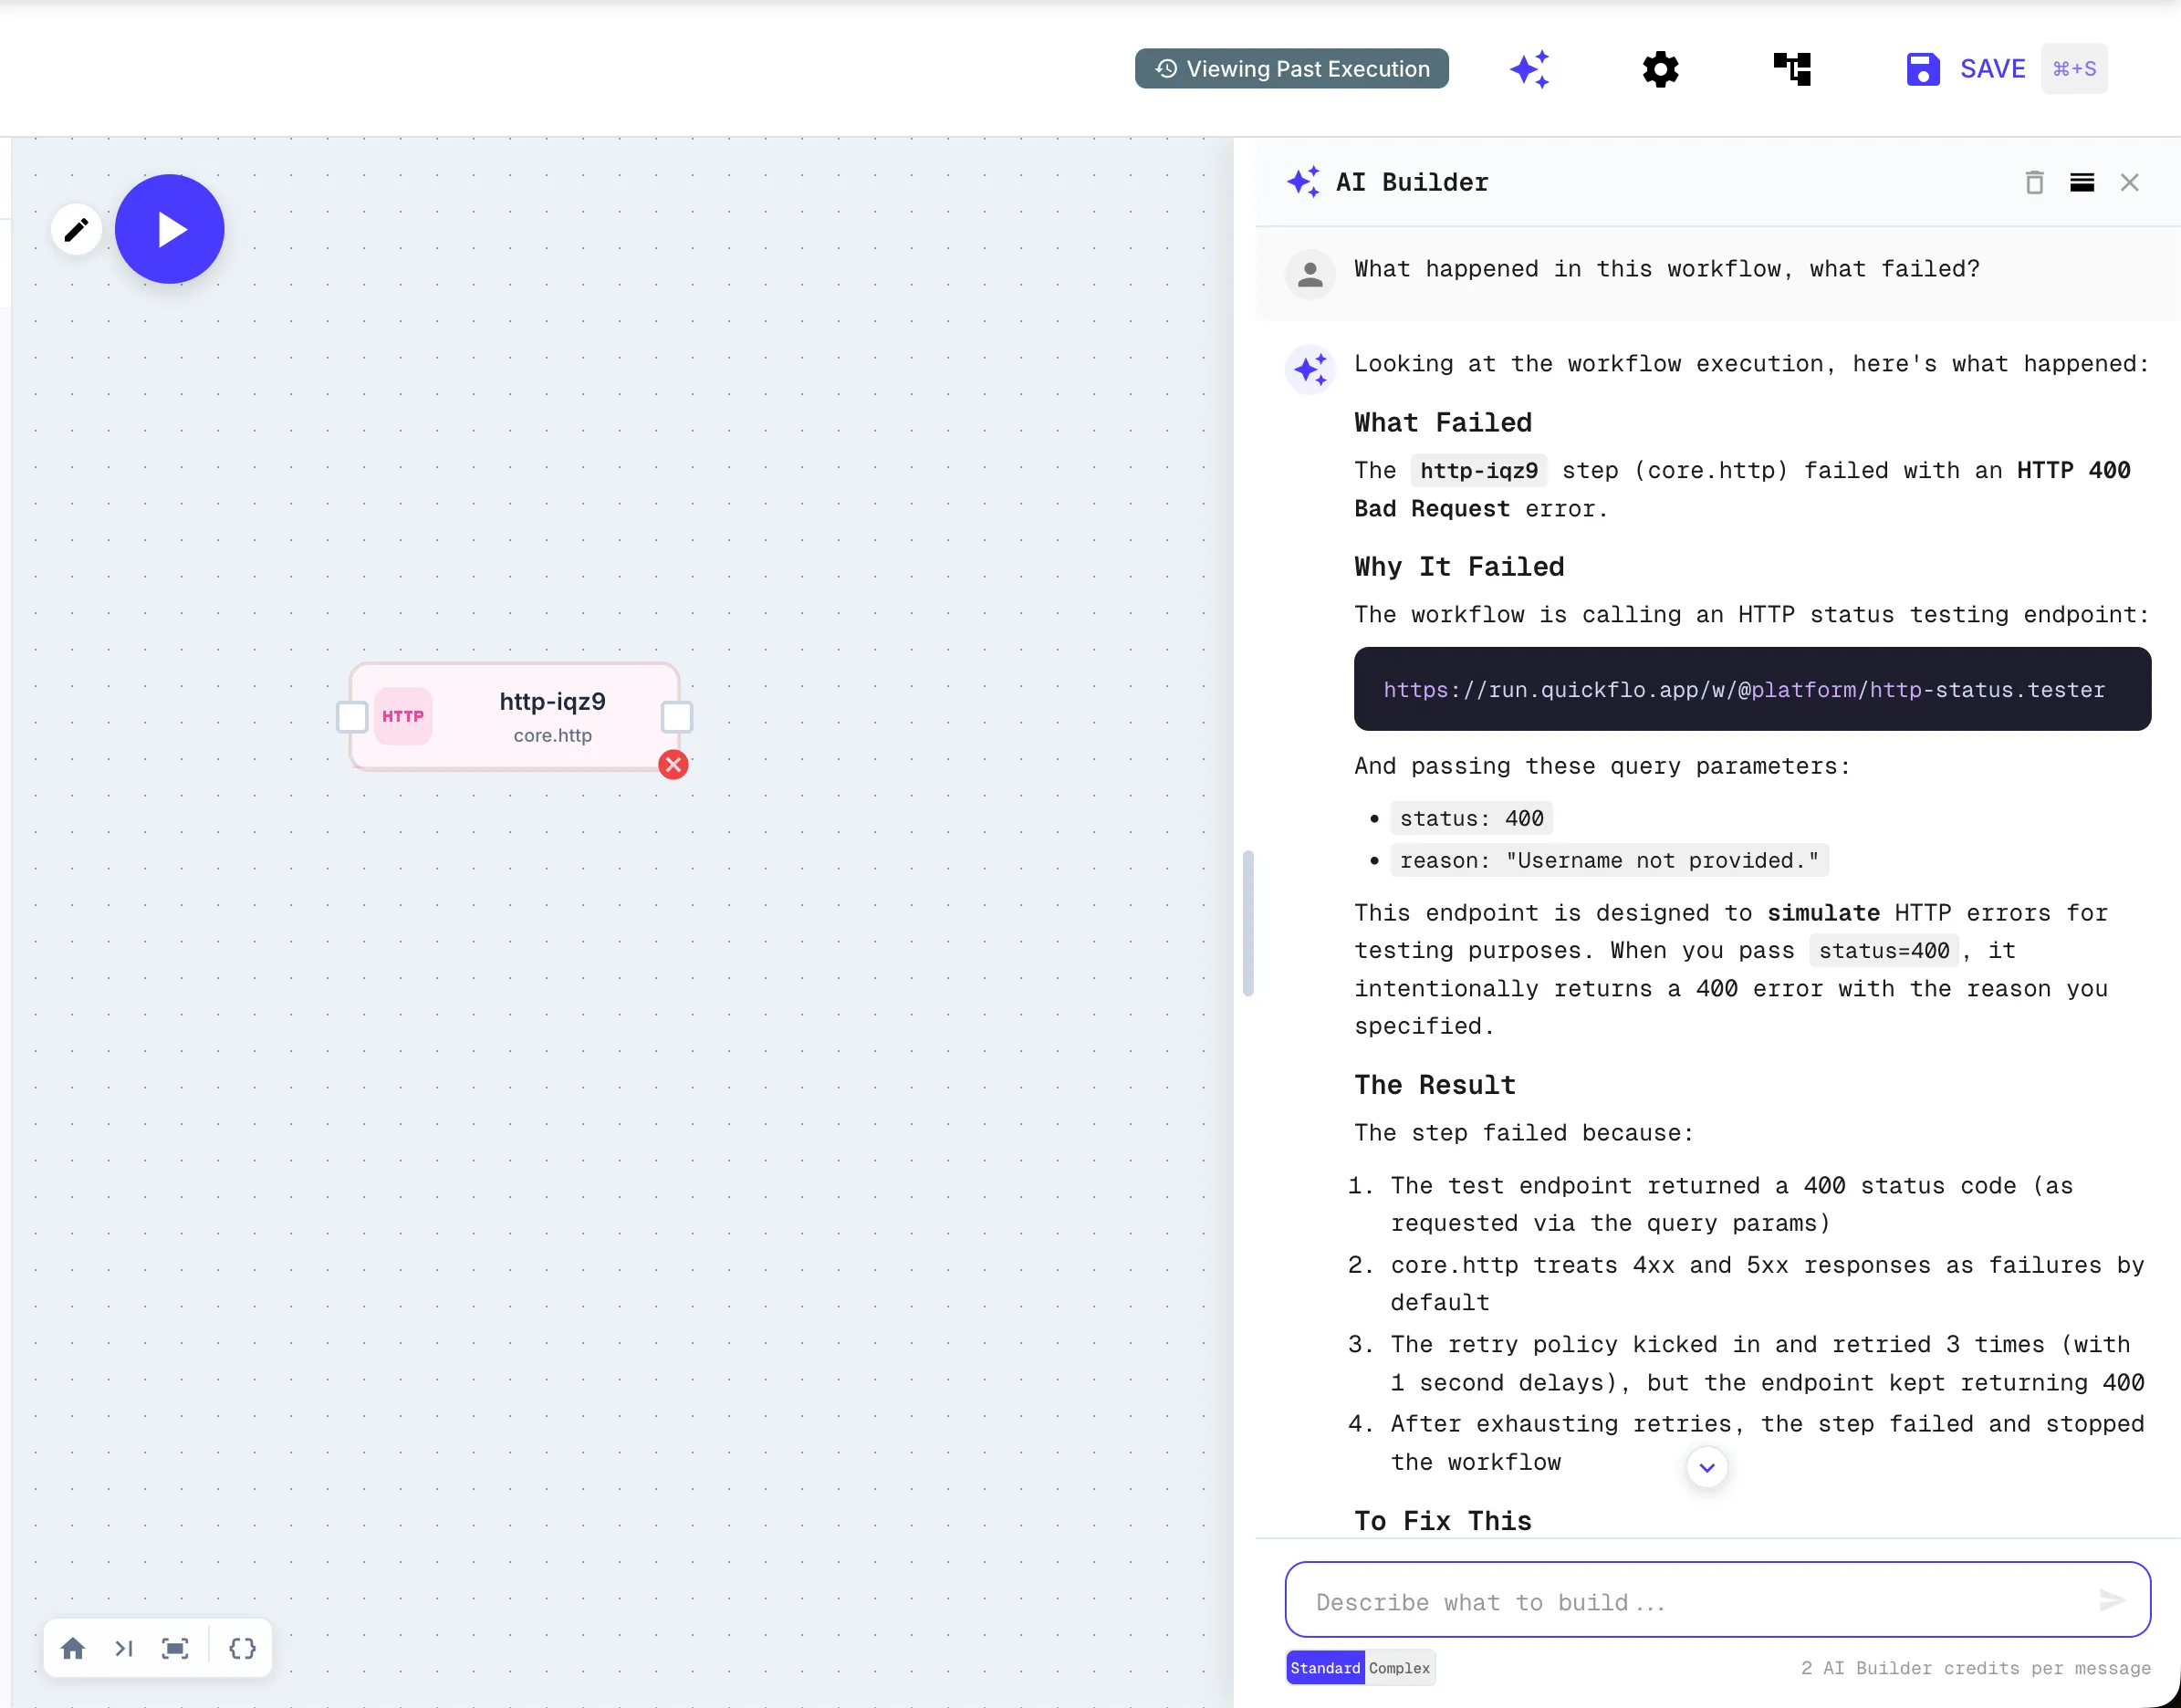Click the AI Builder panel layout icon
The image size is (2181, 1708).
coord(2082,182)
